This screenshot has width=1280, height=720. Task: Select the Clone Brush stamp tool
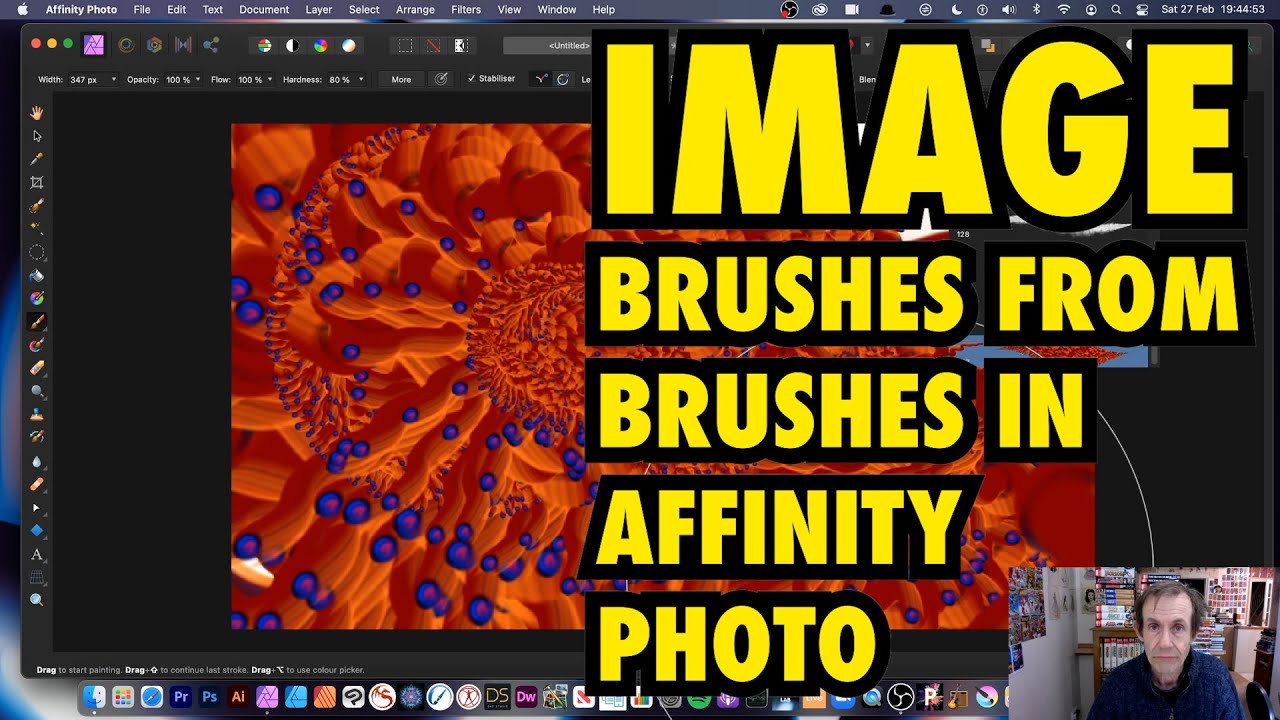[x=37, y=414]
